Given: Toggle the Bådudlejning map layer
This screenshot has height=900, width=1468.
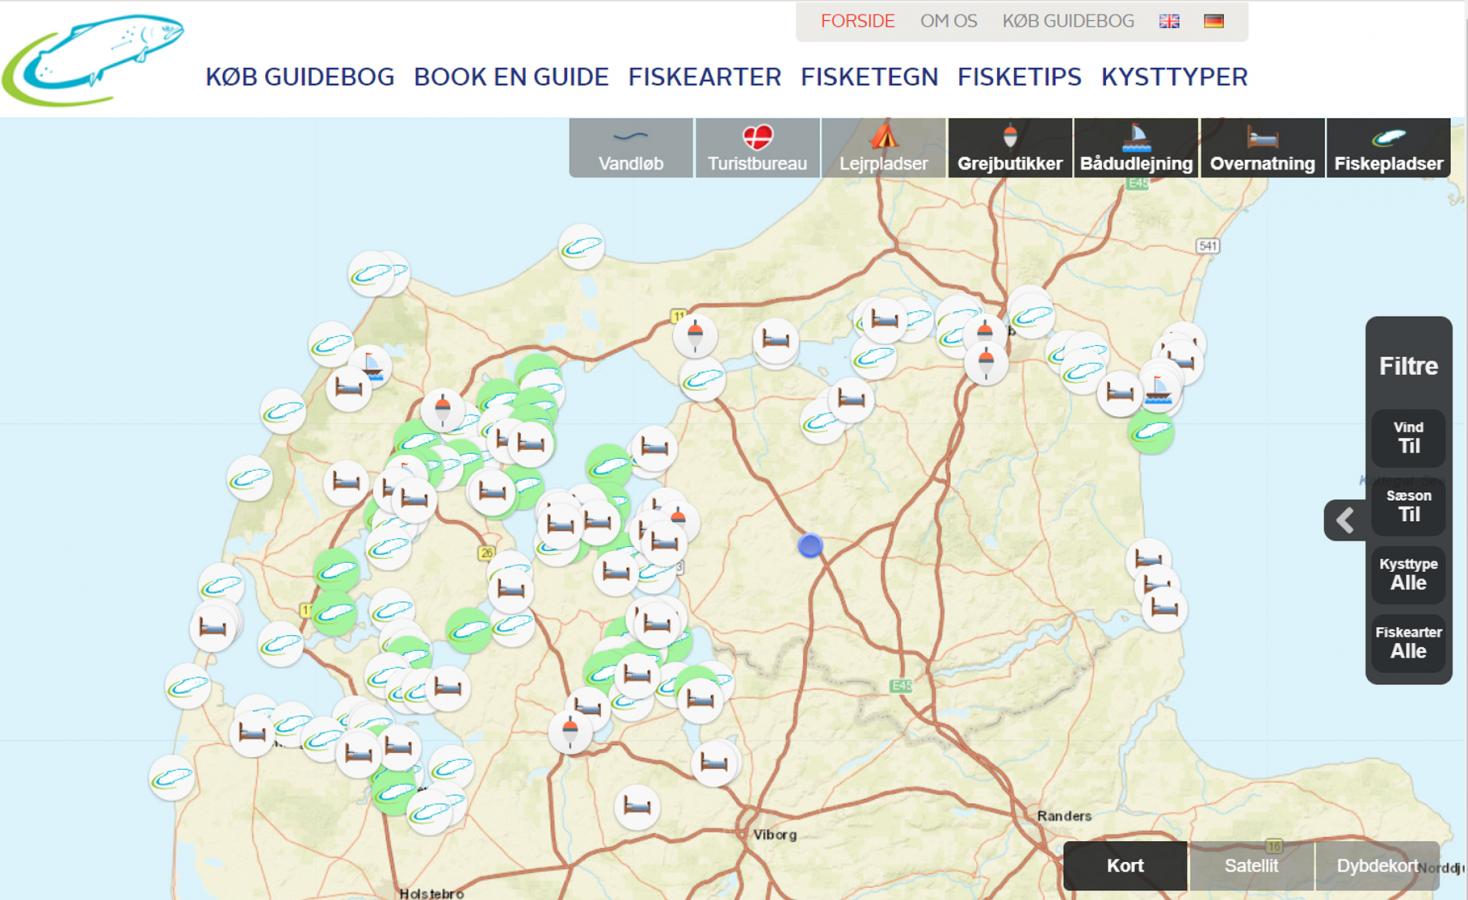Looking at the screenshot, I should point(1136,148).
